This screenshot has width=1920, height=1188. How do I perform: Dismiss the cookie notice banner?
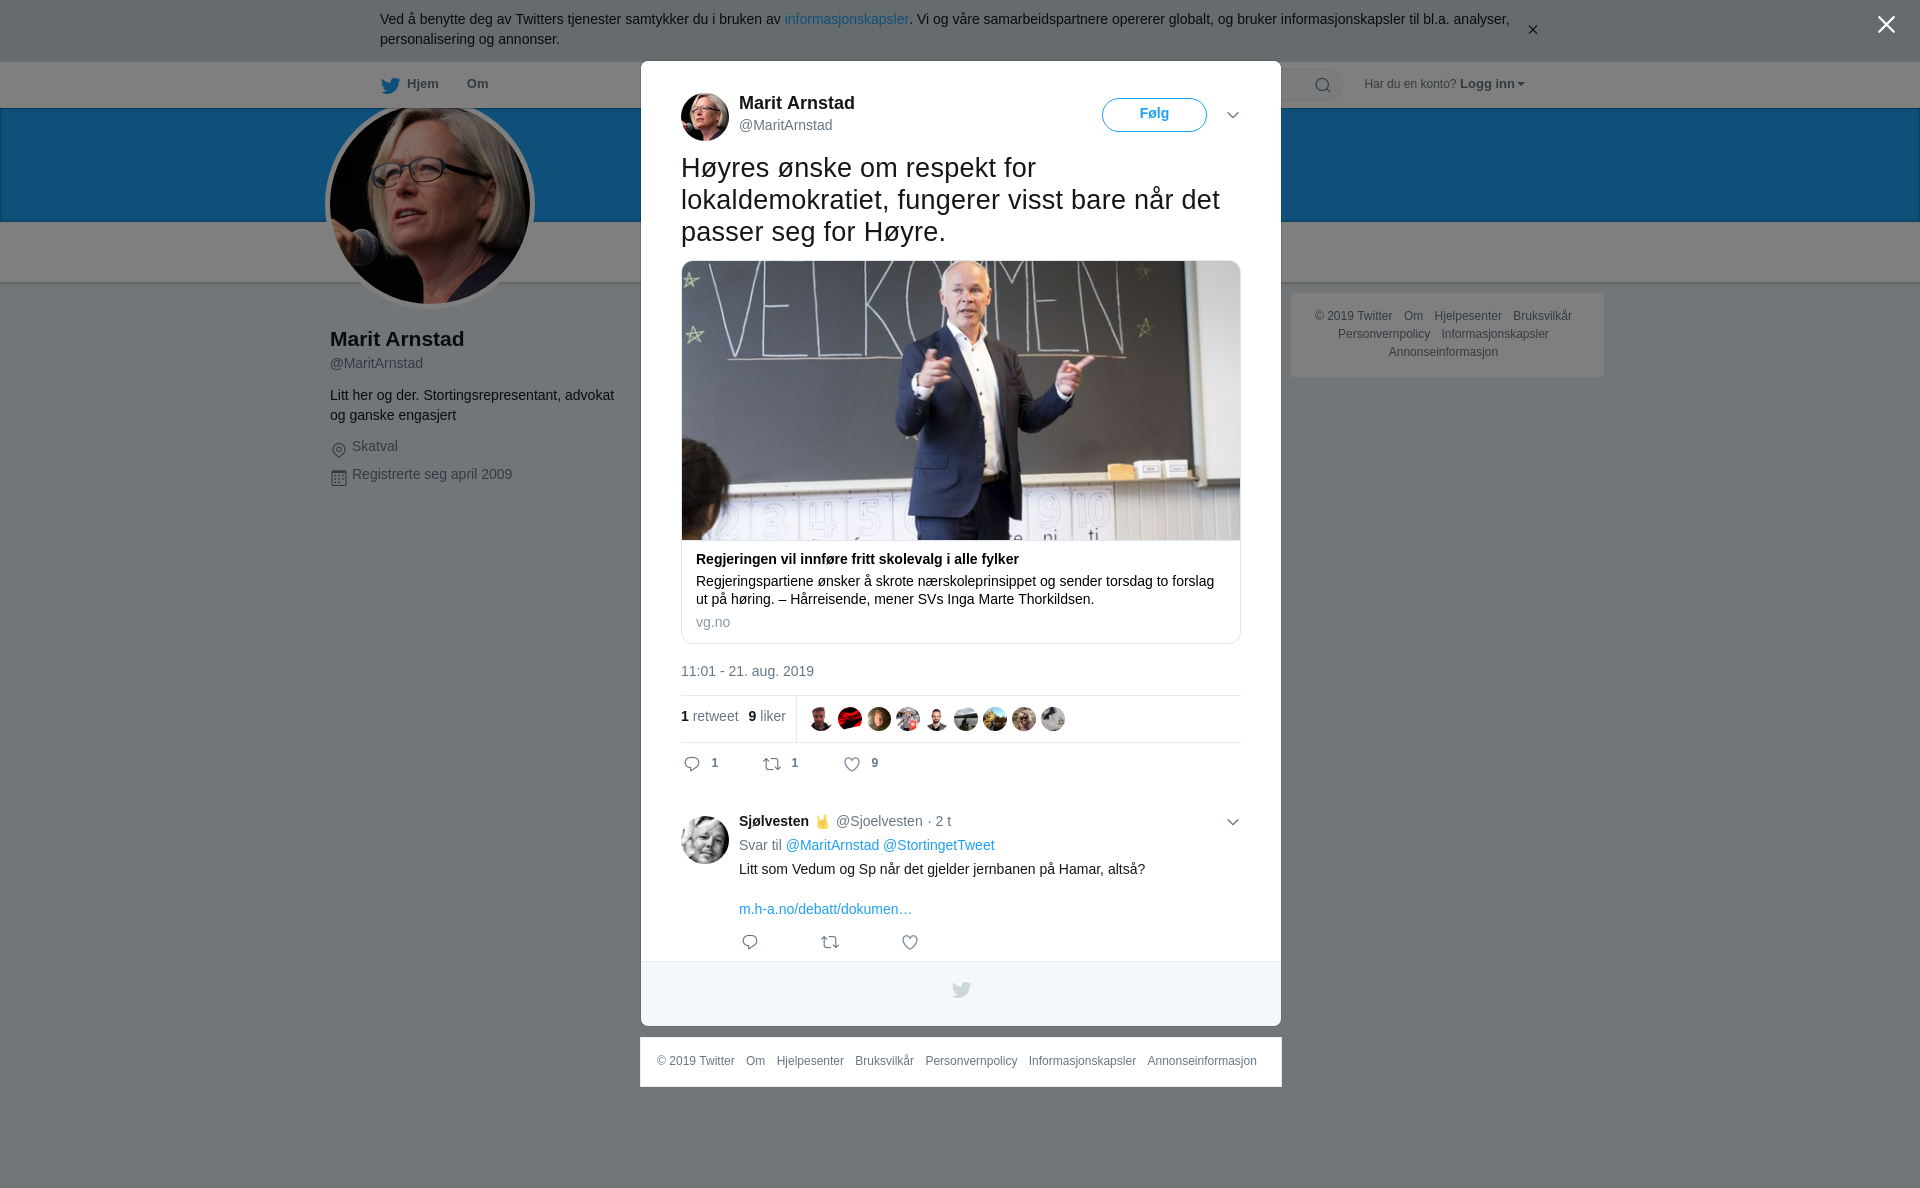click(x=1532, y=30)
